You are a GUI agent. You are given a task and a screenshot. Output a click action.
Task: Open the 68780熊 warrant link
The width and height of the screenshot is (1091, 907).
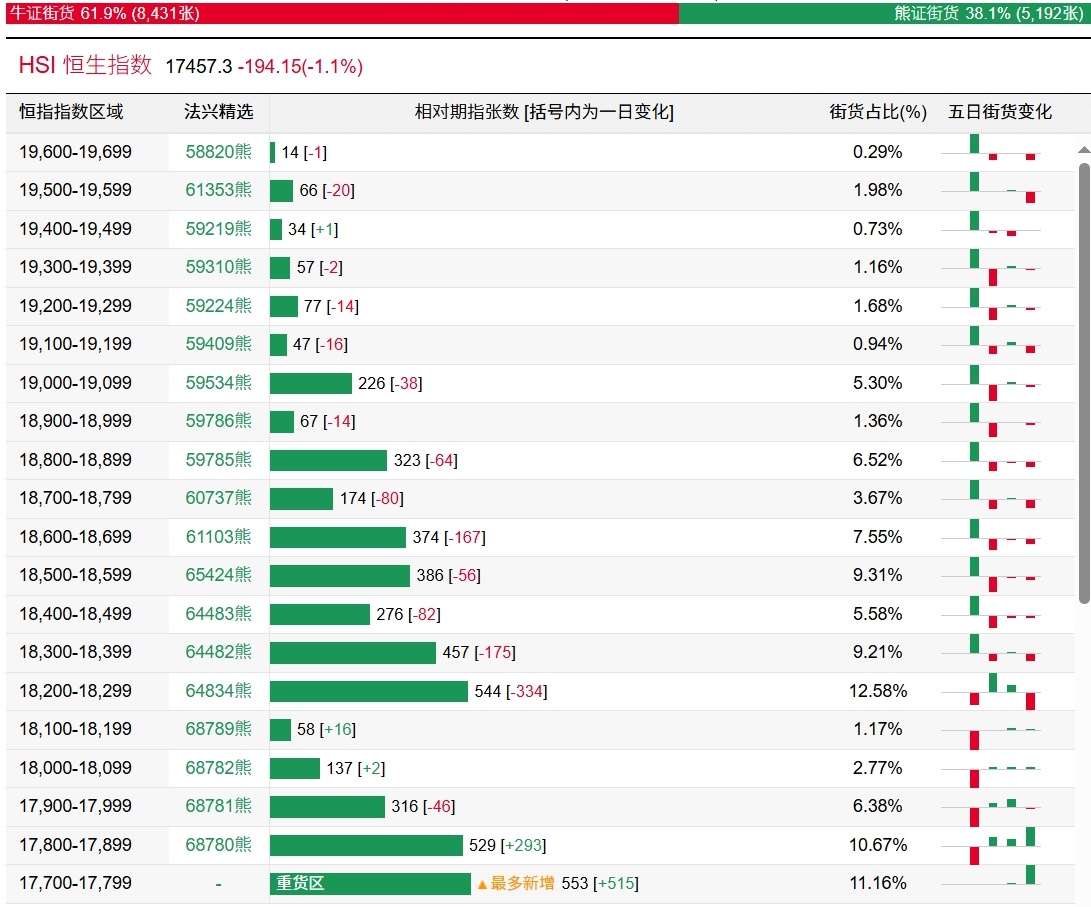[x=218, y=845]
